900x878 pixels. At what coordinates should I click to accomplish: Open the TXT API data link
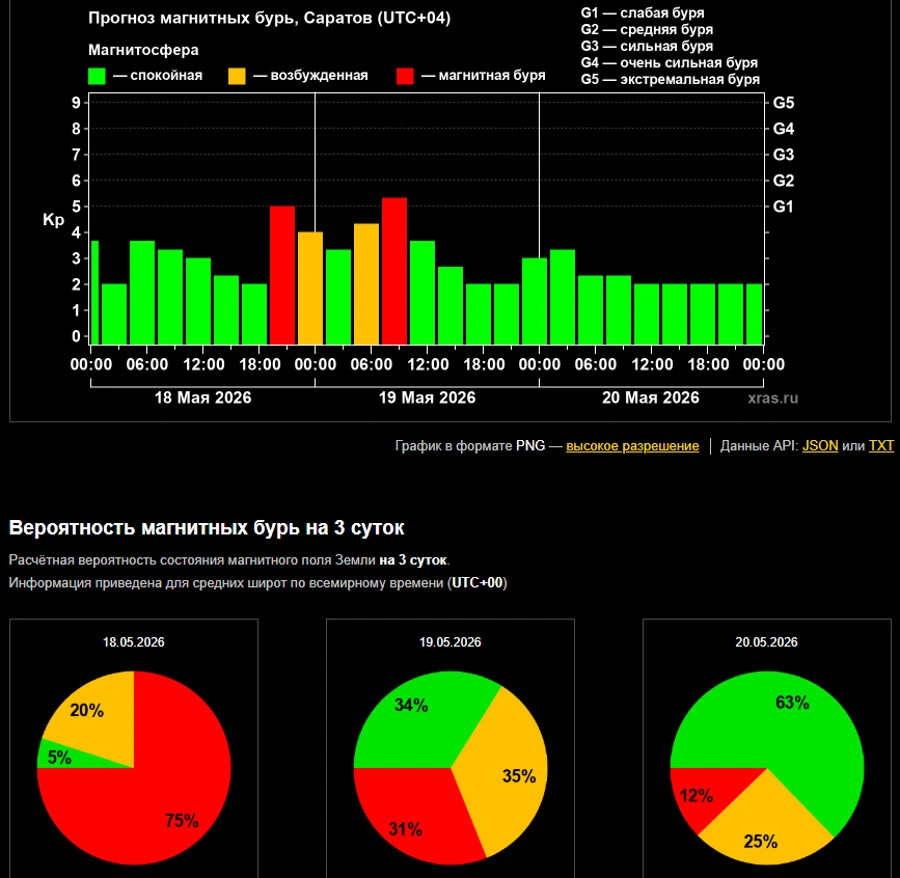coord(881,446)
